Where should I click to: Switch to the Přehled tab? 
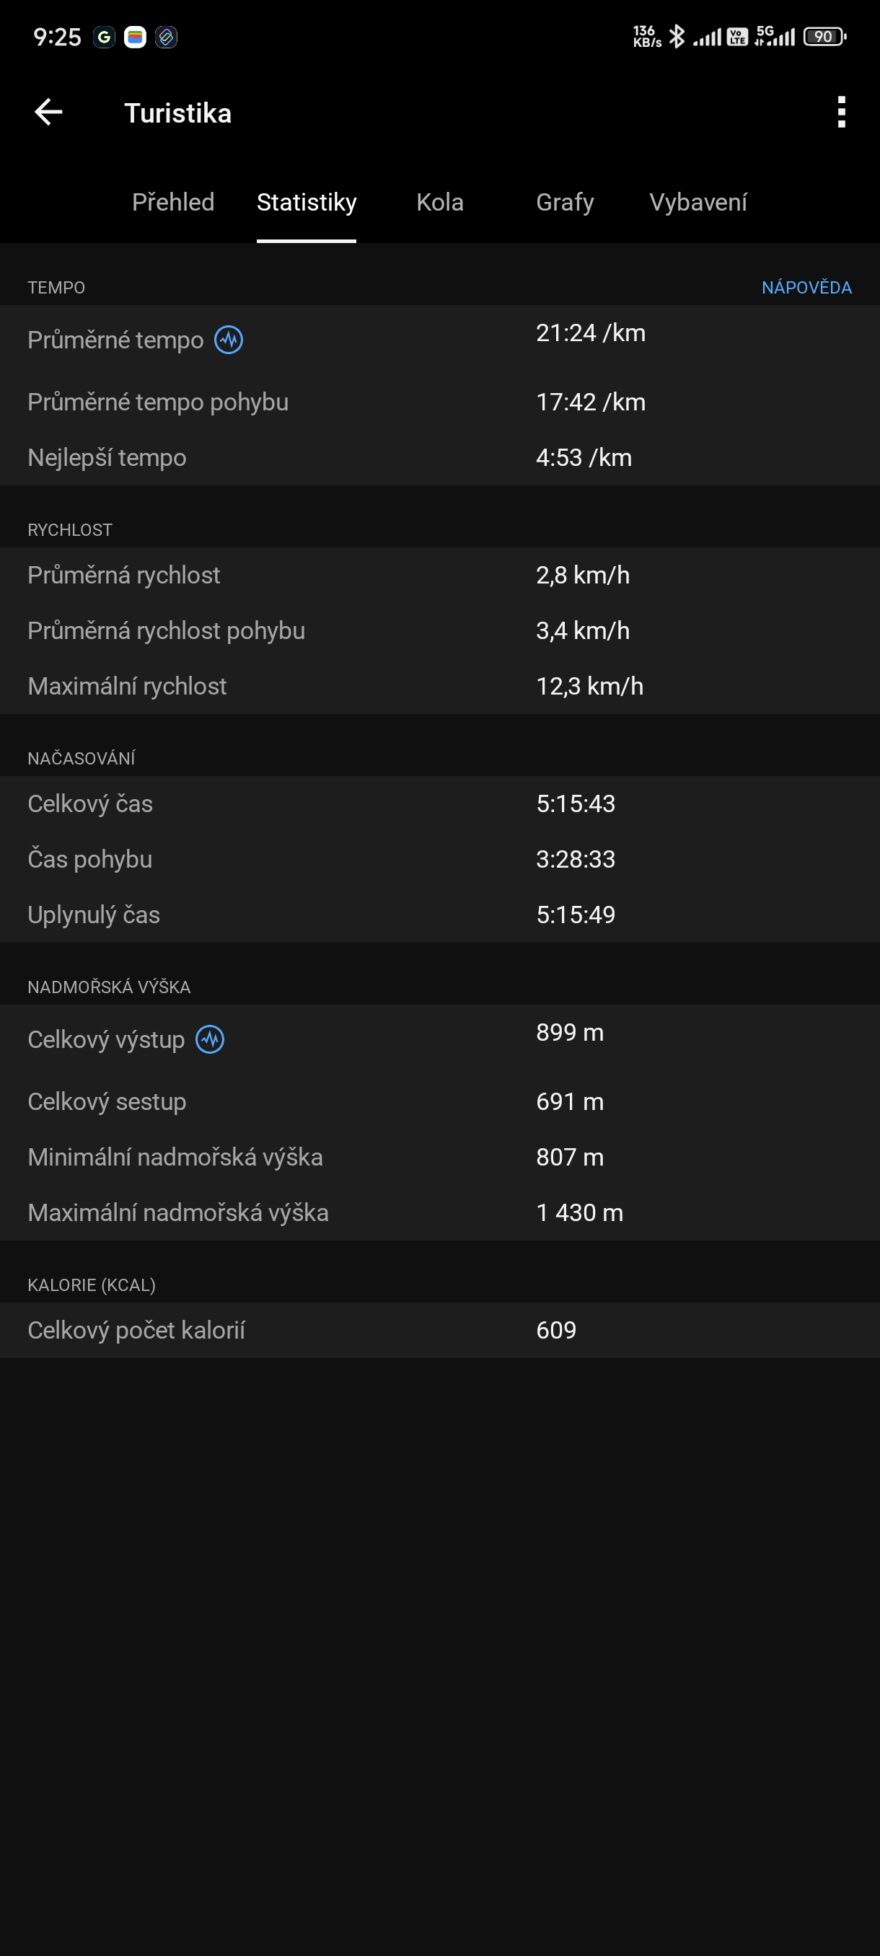[x=173, y=202]
